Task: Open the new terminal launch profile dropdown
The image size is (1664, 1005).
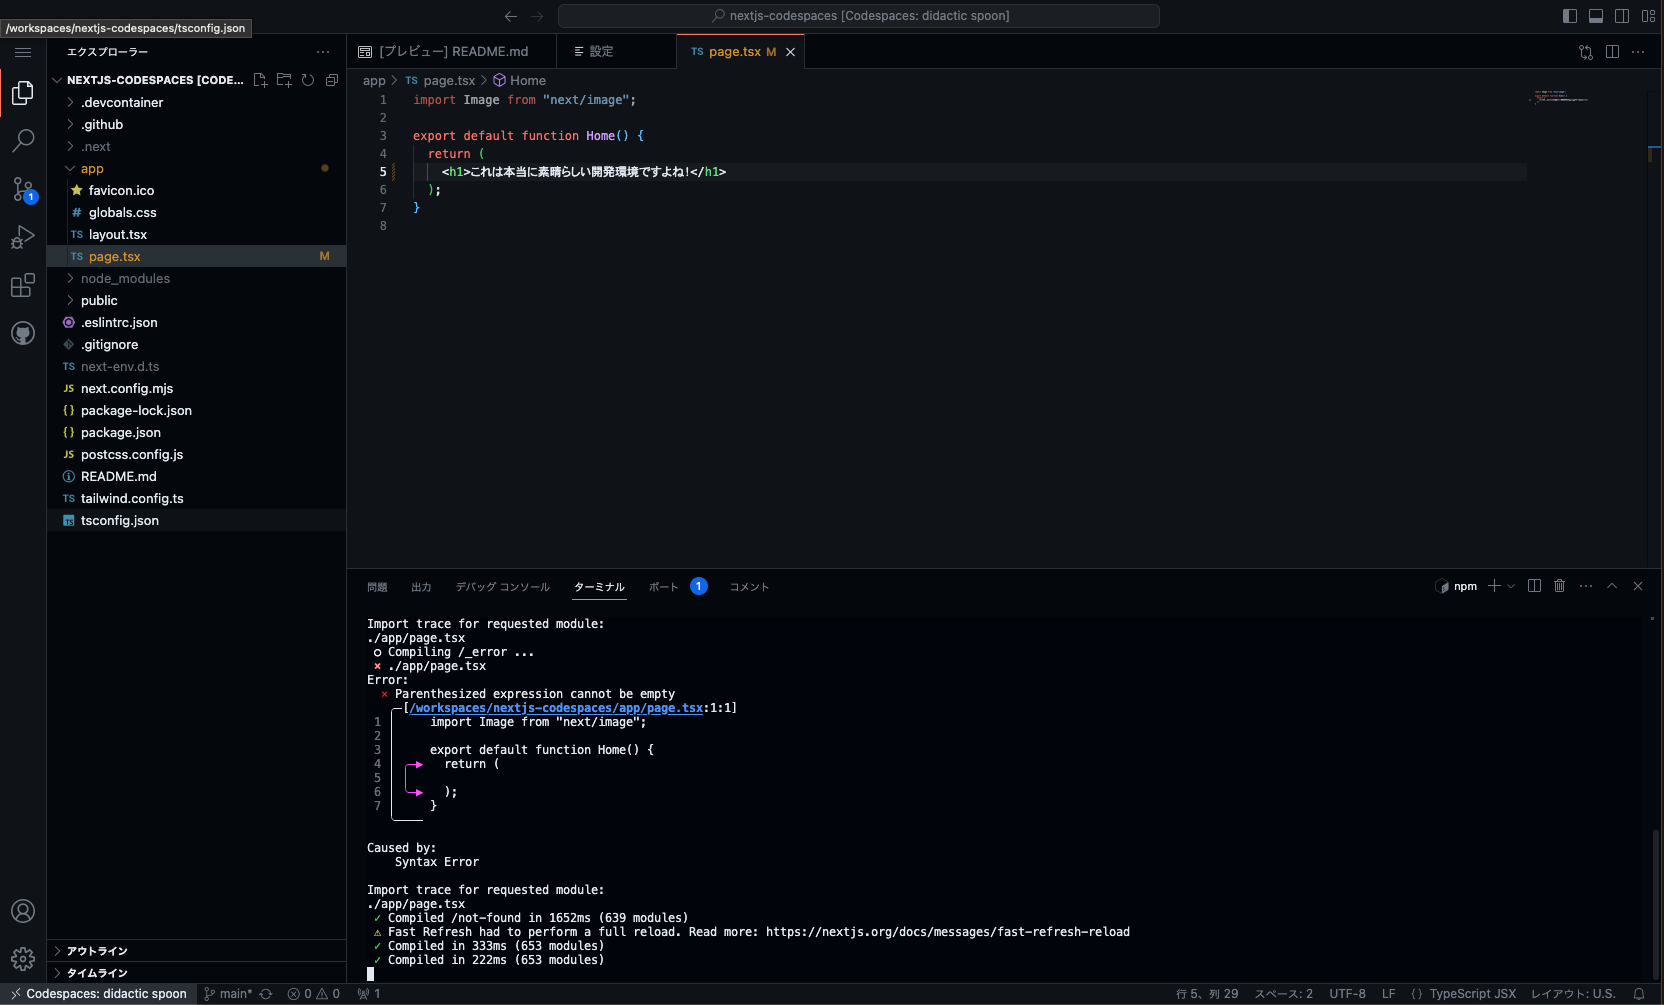Action: click(1511, 586)
